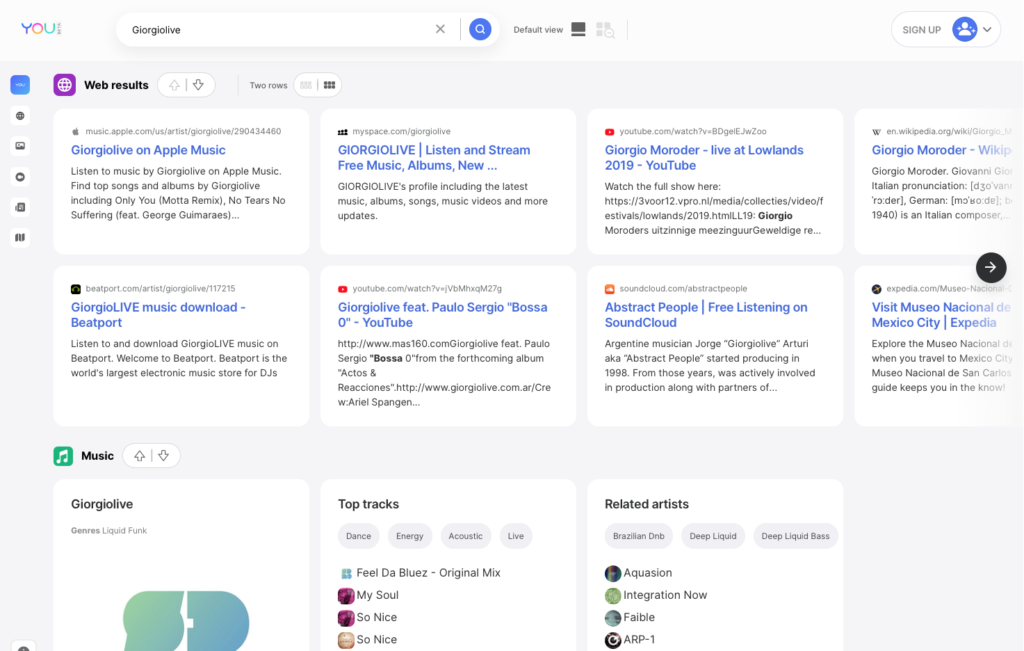Click the Apple favicon beside music.apple.com URL
Screen dimensions: 1024x651
(x=76, y=131)
